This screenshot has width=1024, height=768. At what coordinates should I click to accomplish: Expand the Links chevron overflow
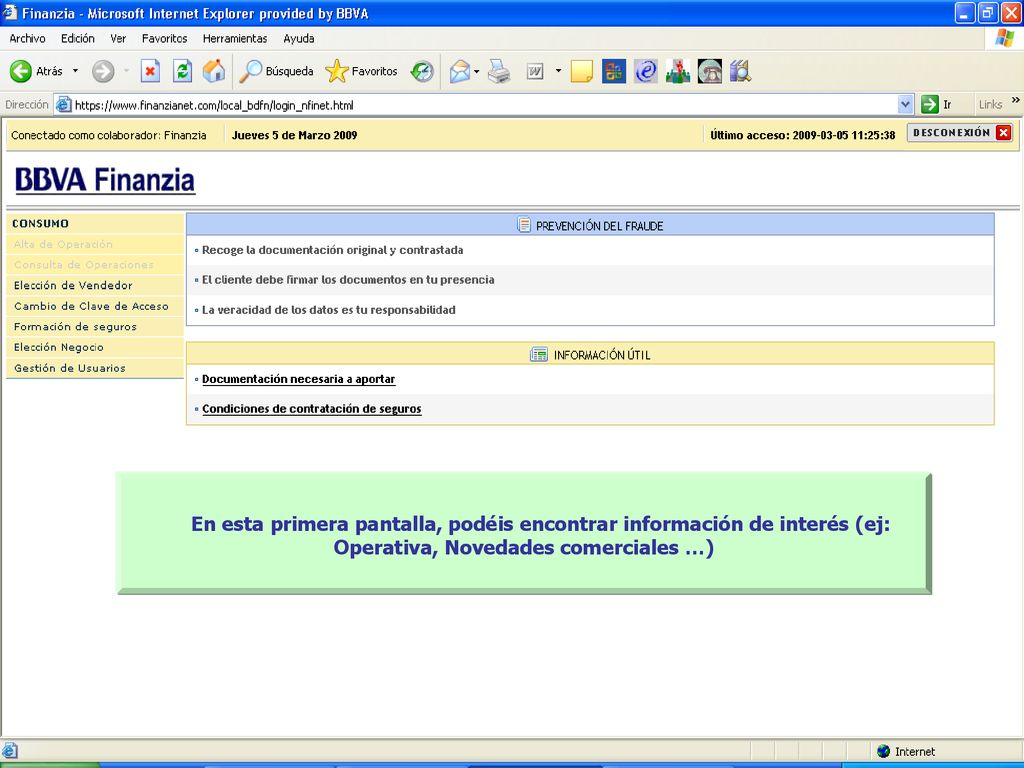point(1016,101)
